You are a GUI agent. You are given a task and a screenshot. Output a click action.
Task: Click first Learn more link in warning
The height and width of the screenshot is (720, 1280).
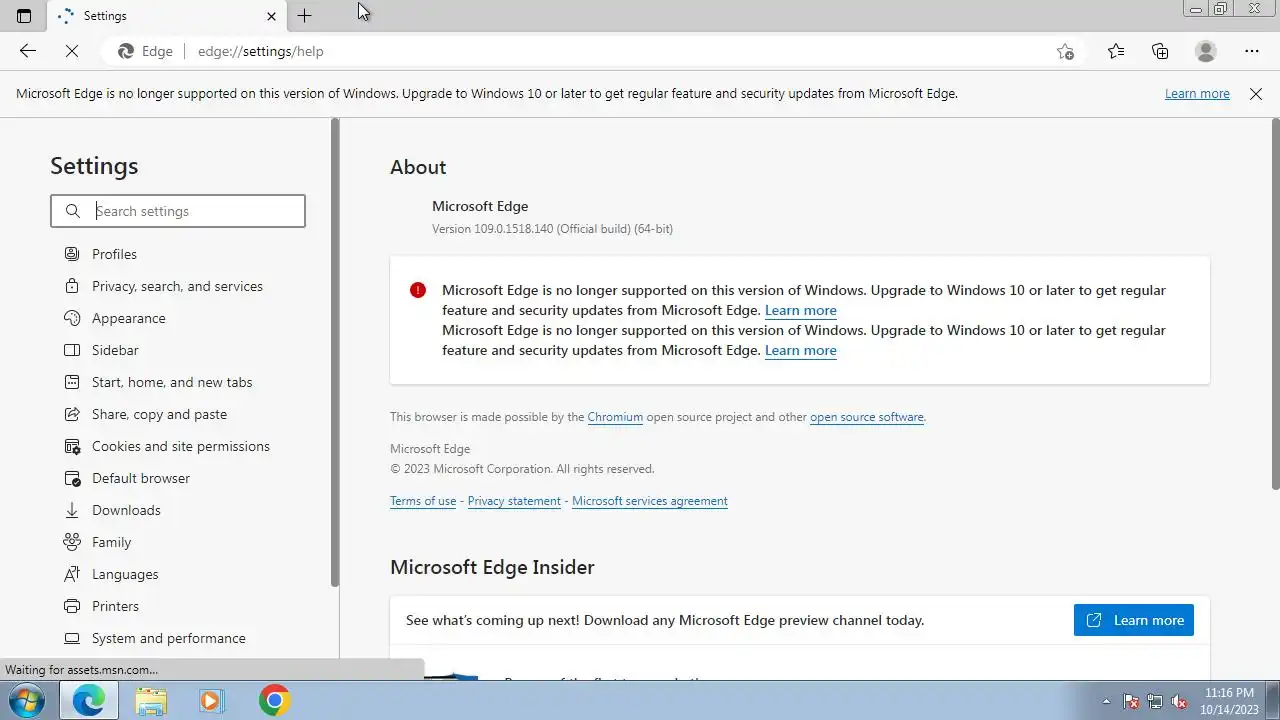coord(801,310)
